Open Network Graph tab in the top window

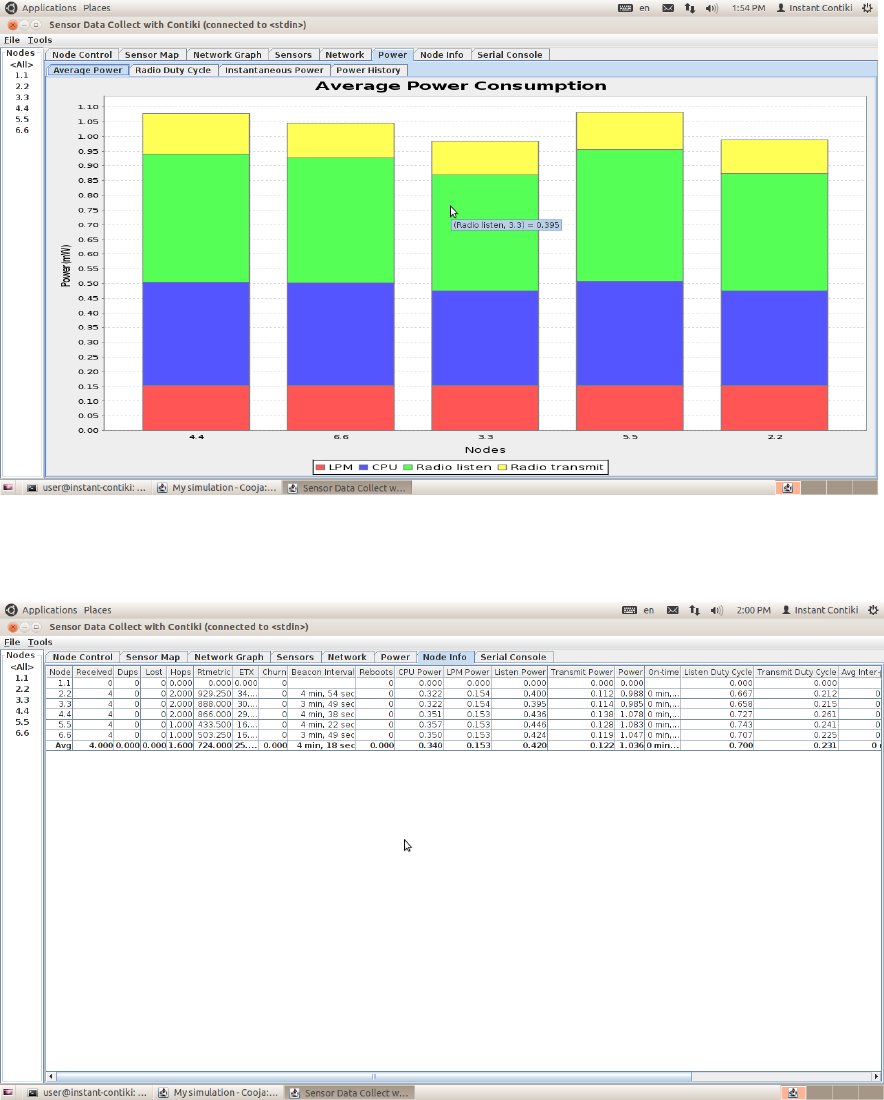(x=227, y=55)
